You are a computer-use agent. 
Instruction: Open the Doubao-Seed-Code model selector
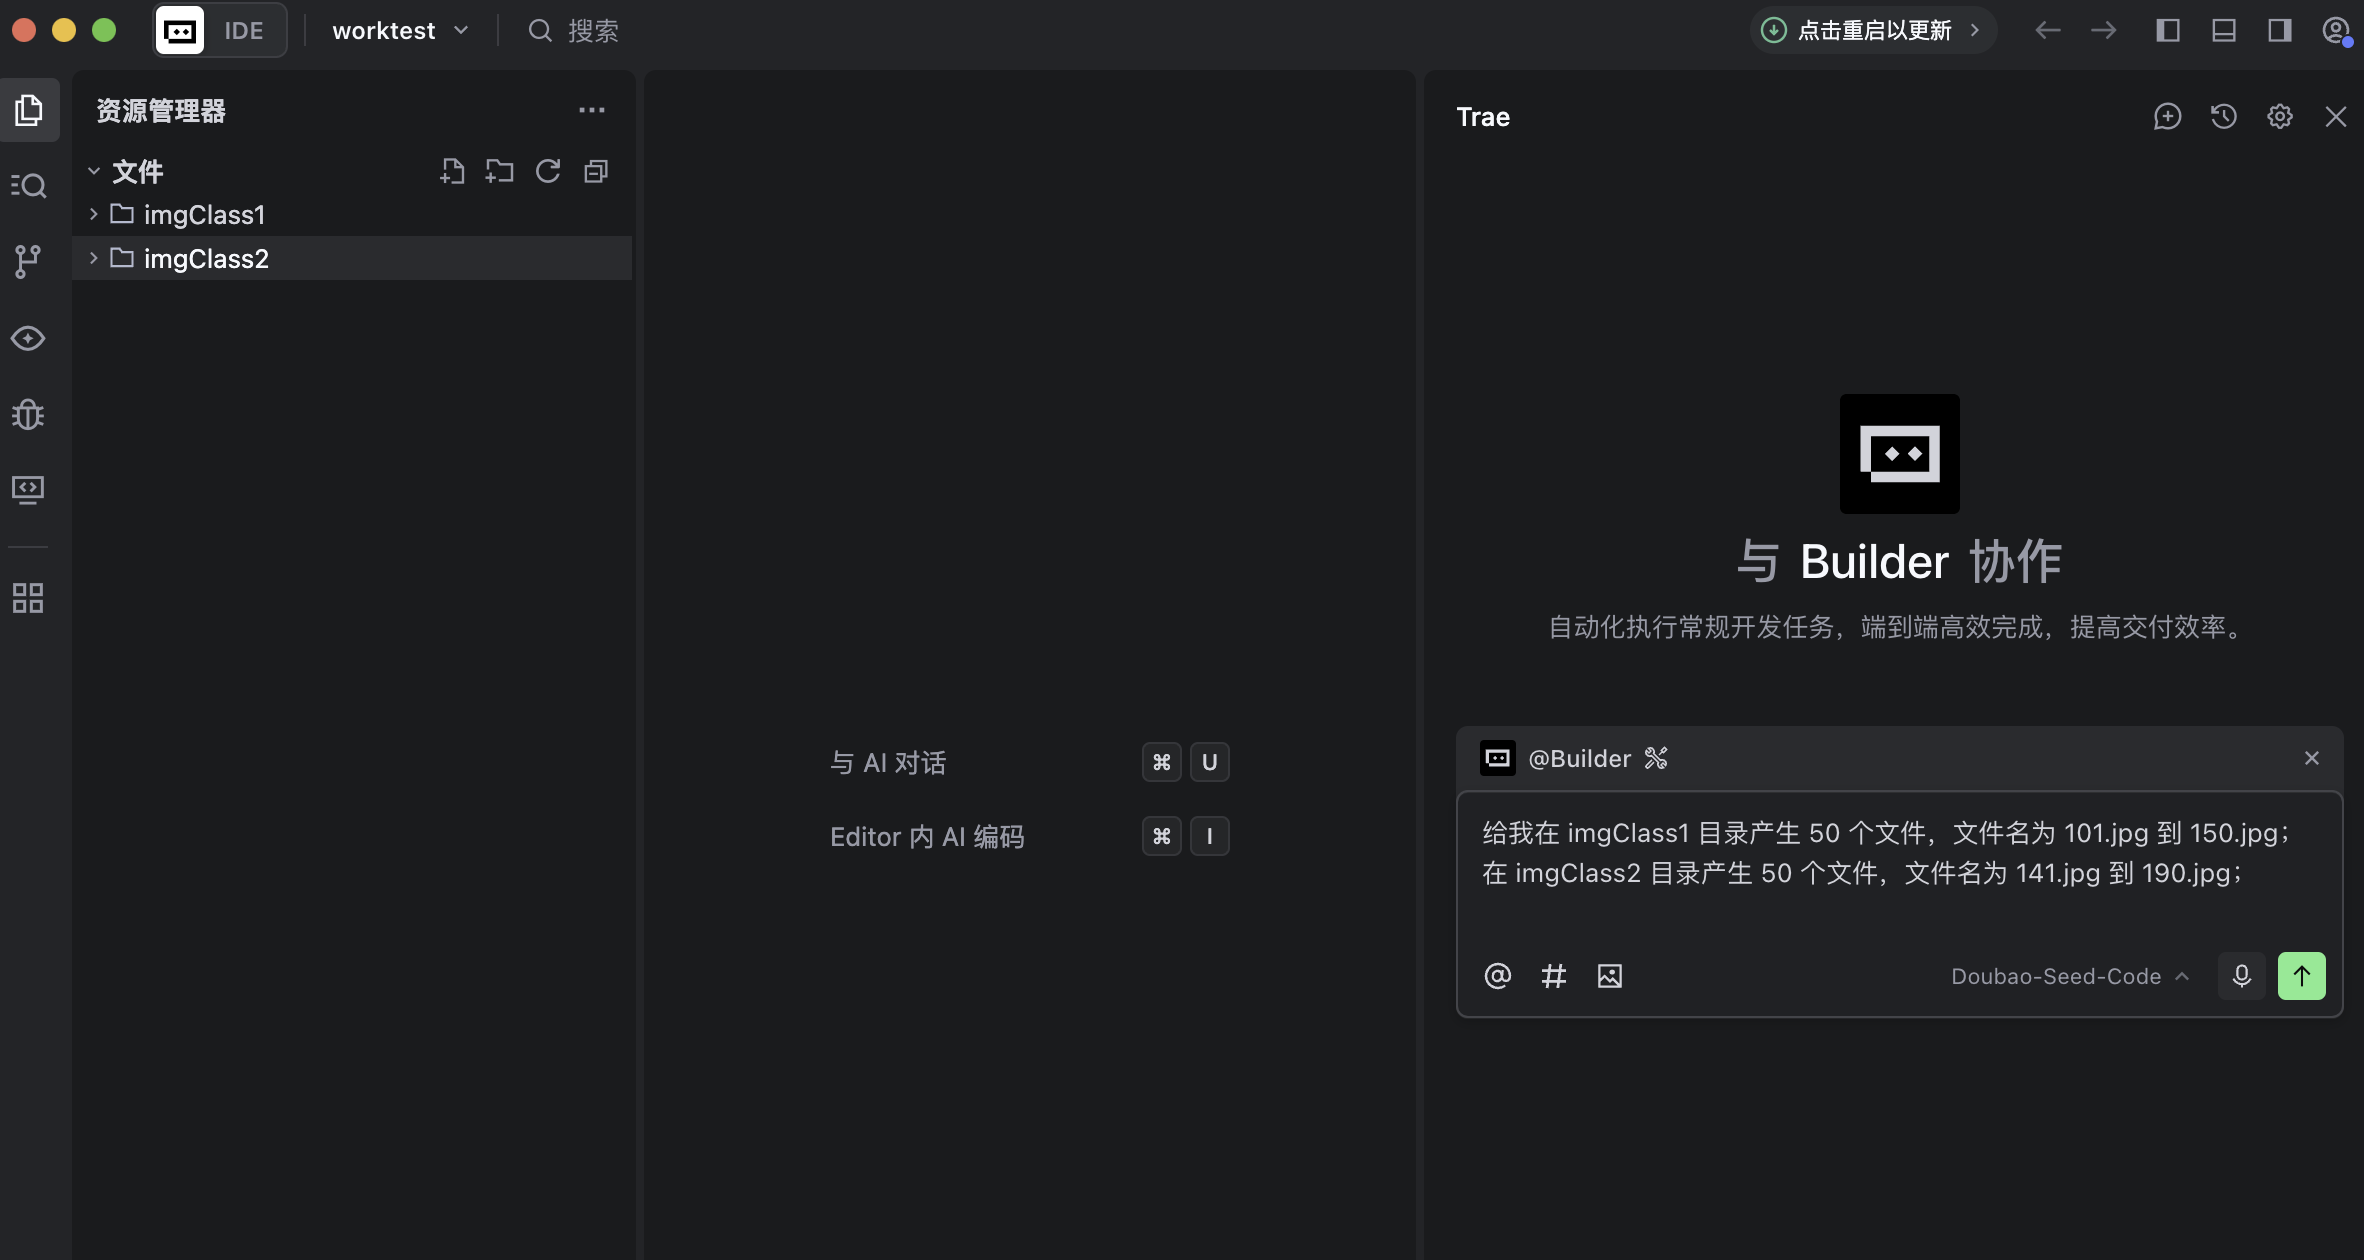[2069, 976]
